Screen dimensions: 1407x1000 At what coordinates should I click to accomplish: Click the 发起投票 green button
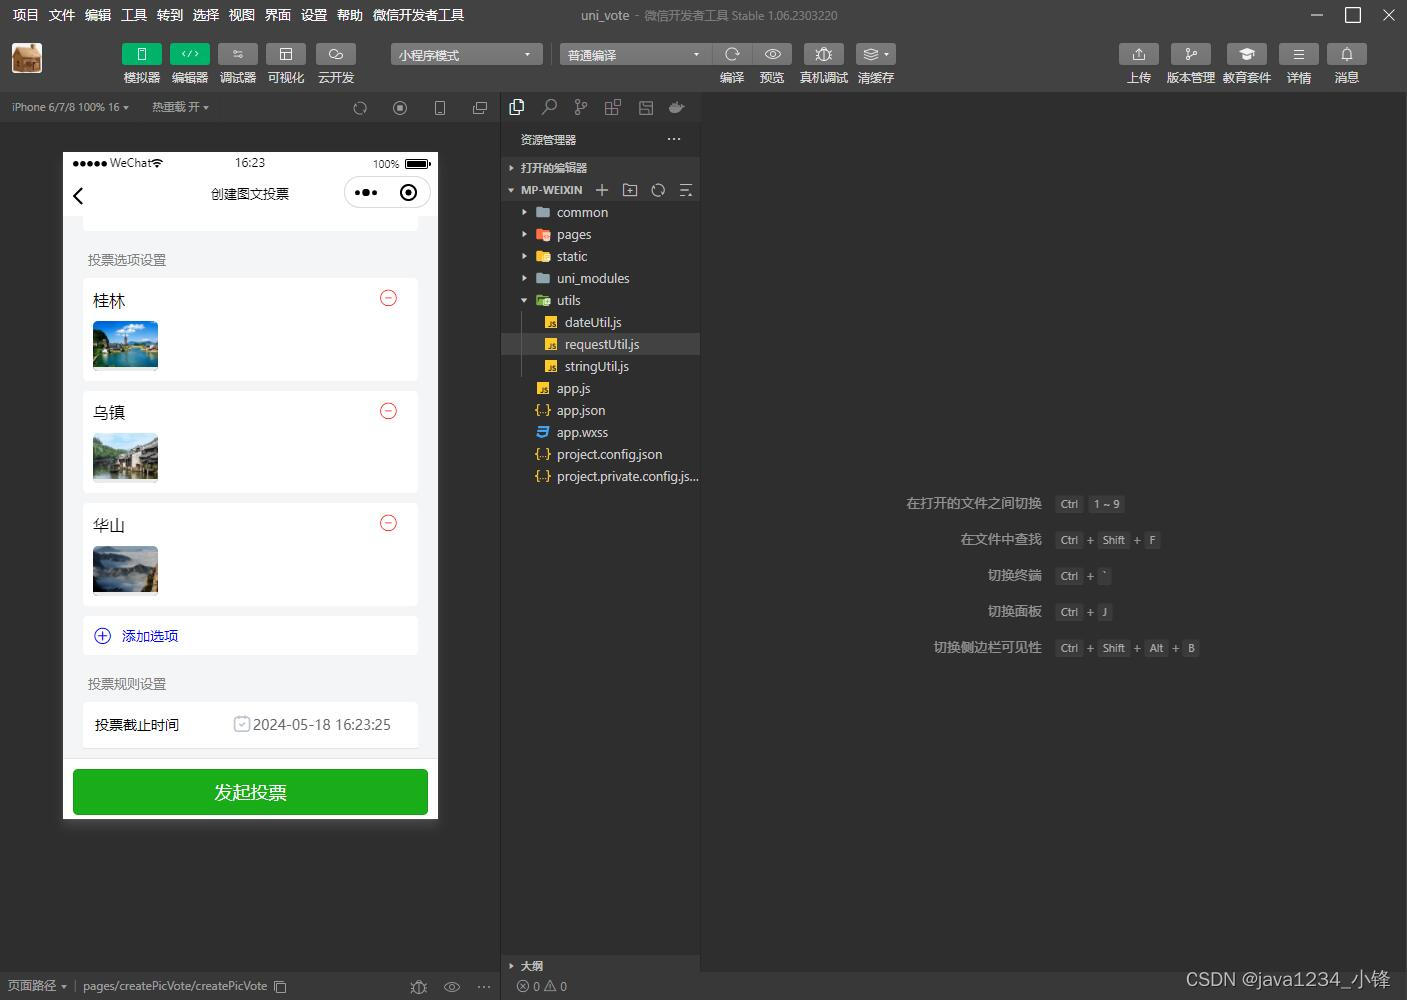250,792
